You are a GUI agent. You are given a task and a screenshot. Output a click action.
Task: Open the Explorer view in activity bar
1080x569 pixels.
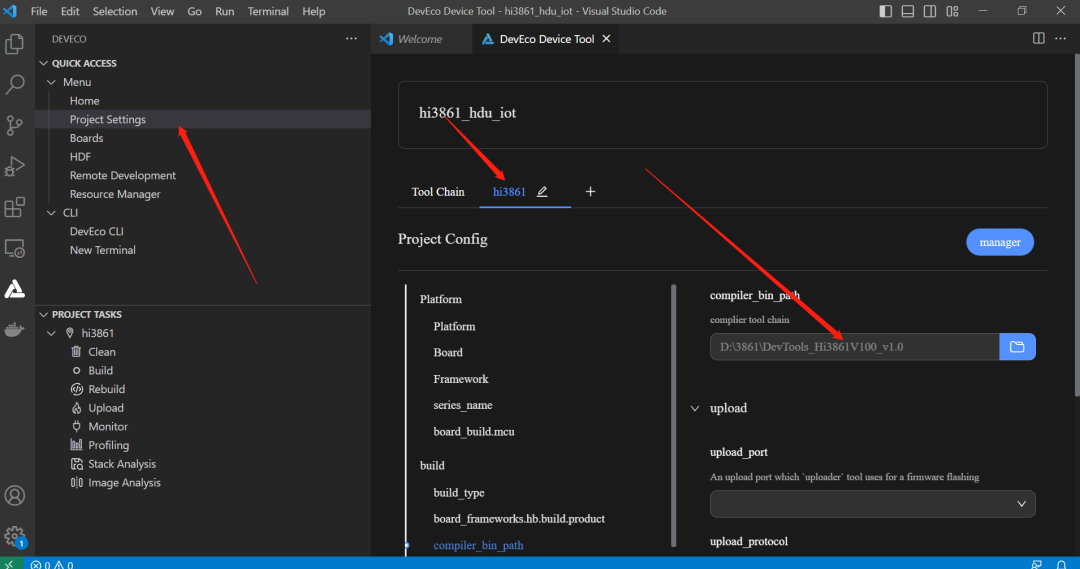[15, 44]
